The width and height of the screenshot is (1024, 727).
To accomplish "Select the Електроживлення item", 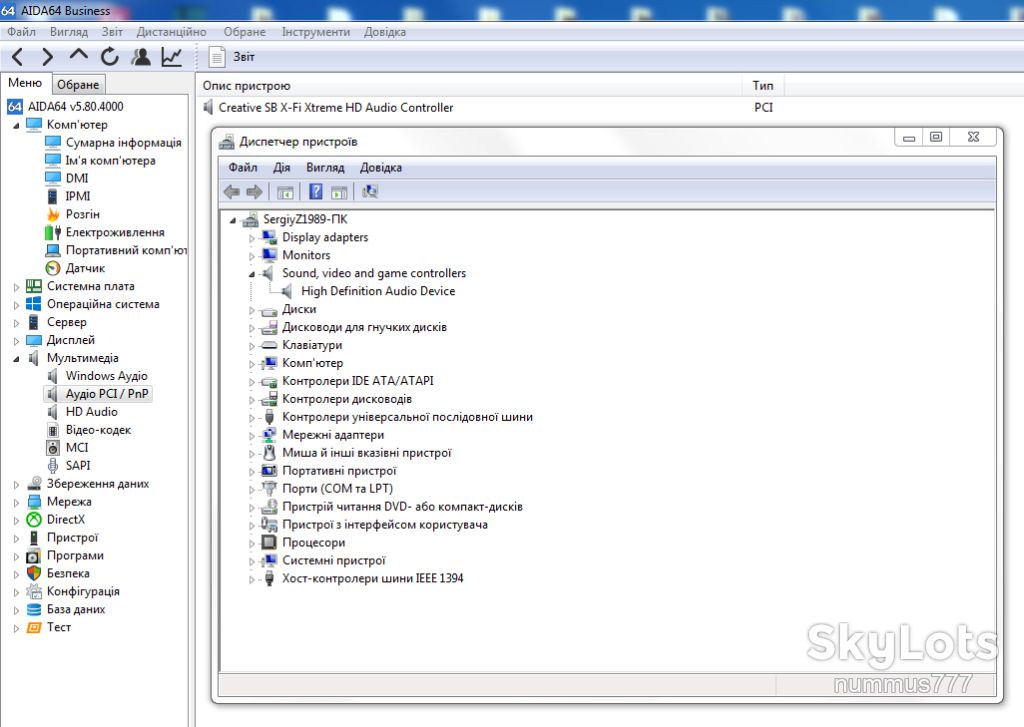I will coord(115,232).
